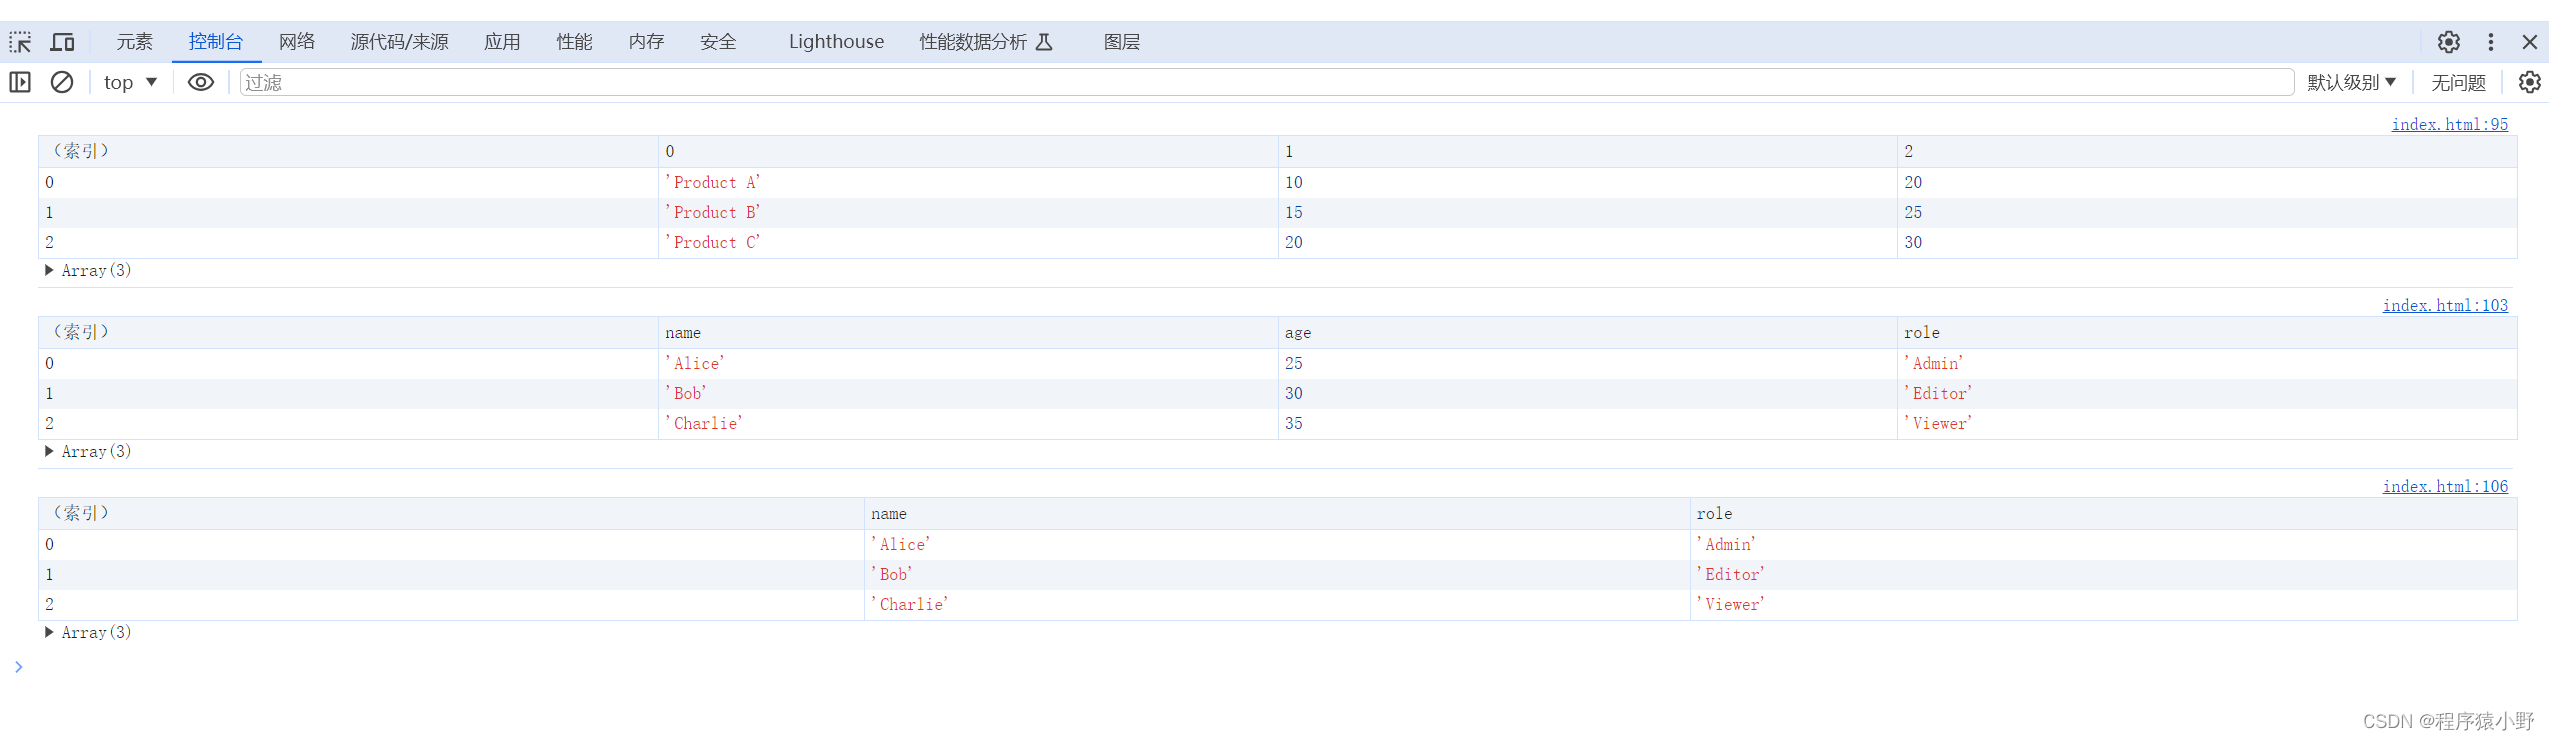Image resolution: width=2549 pixels, height=740 pixels.
Task: Sort the second table by age header
Action: coord(1298,333)
